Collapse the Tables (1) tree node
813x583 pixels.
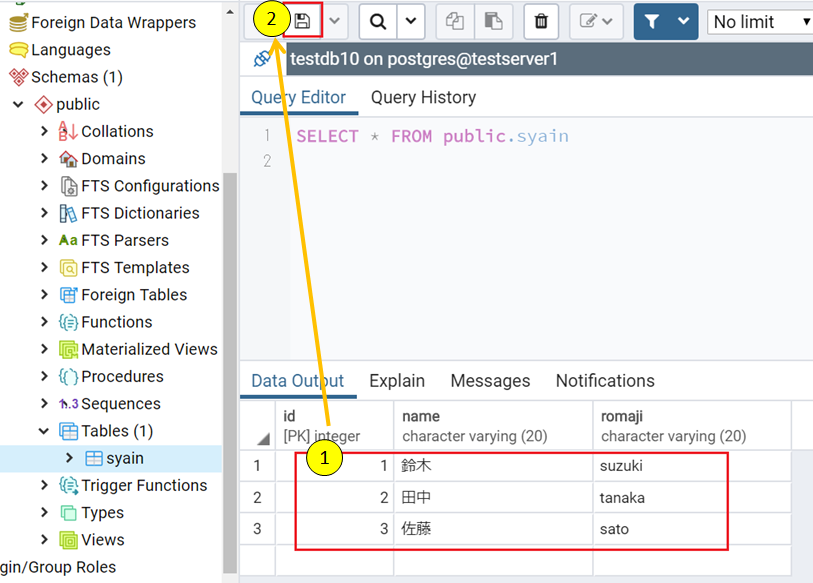tap(44, 431)
